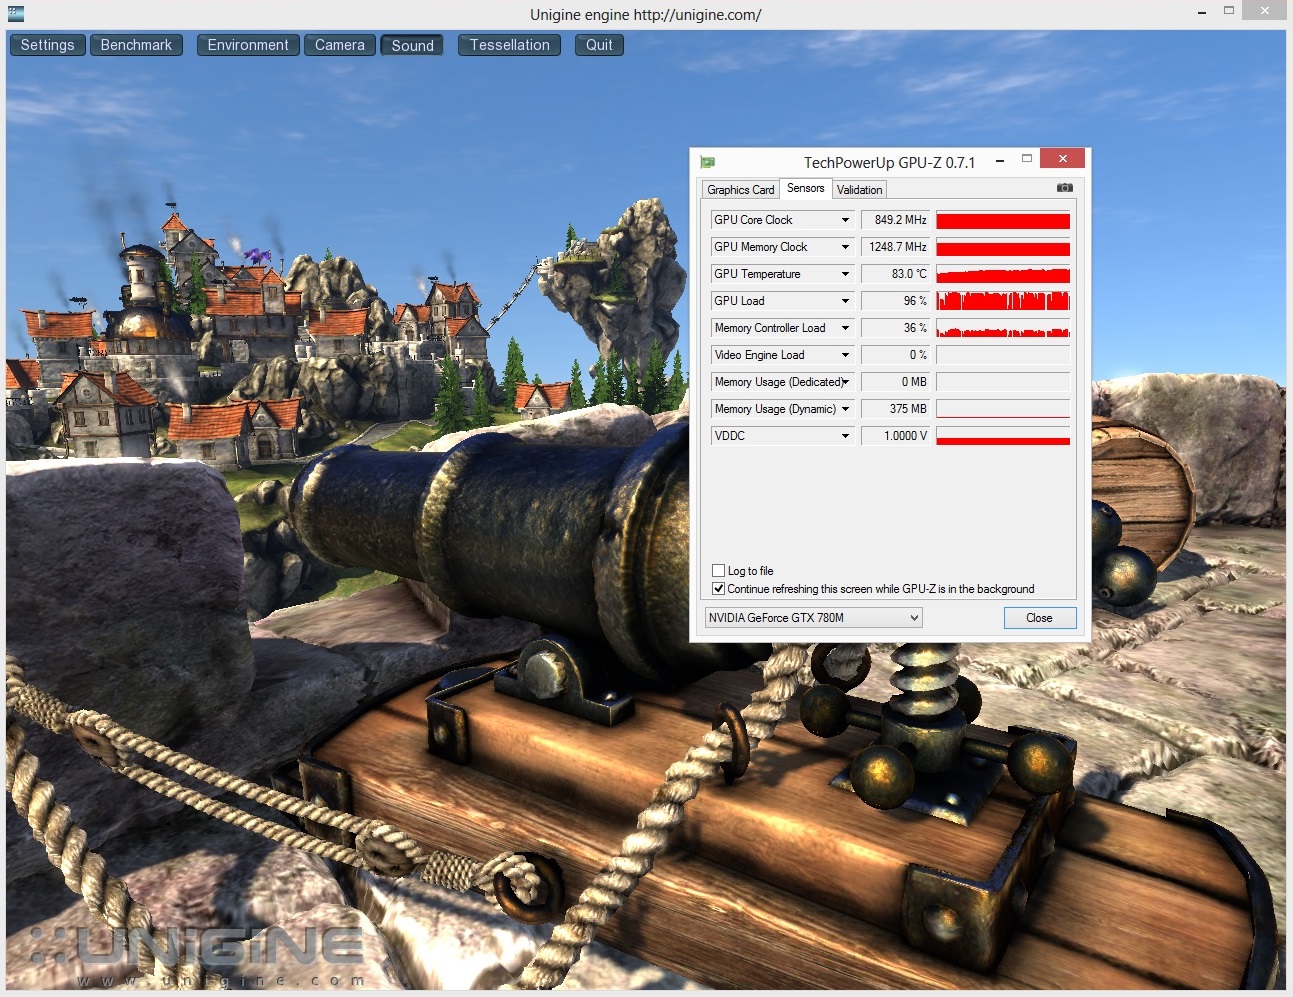
Task: Toggle the Sound button
Action: [412, 45]
